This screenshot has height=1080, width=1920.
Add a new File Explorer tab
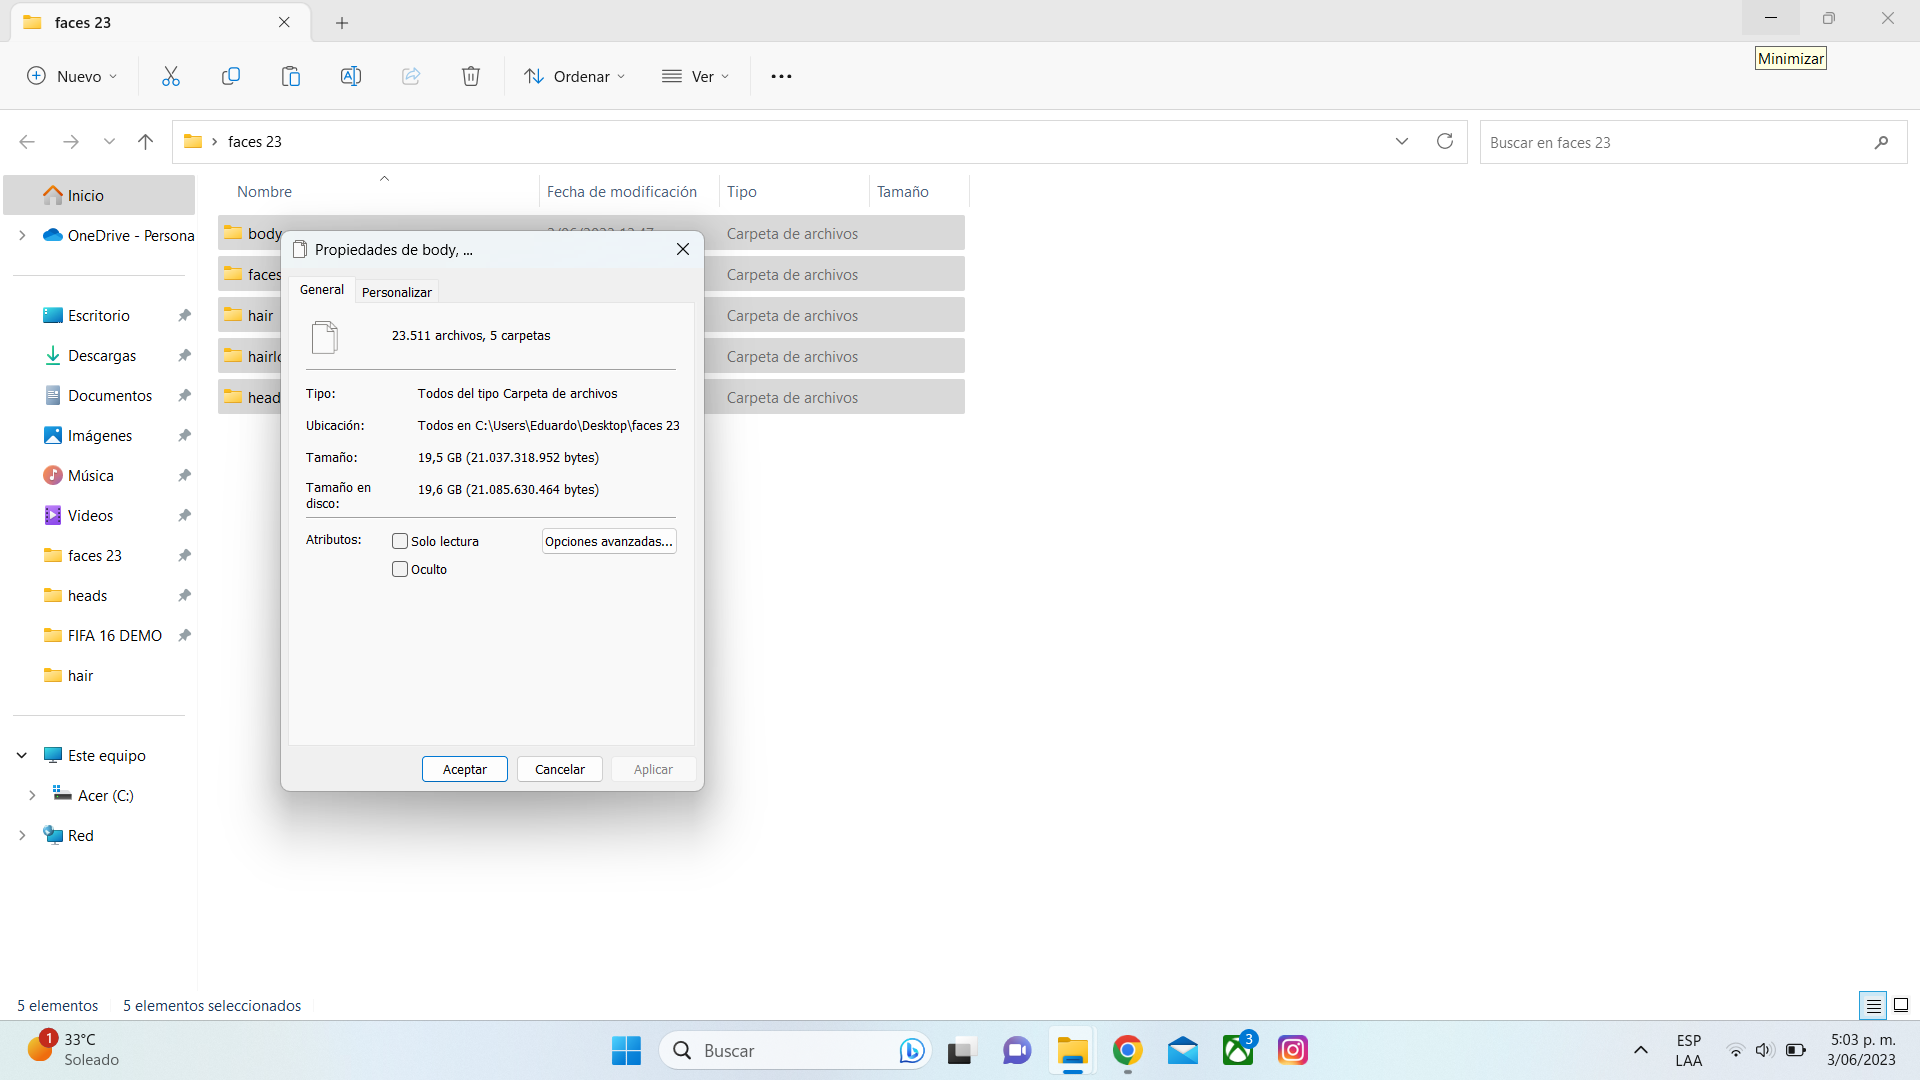point(342,22)
